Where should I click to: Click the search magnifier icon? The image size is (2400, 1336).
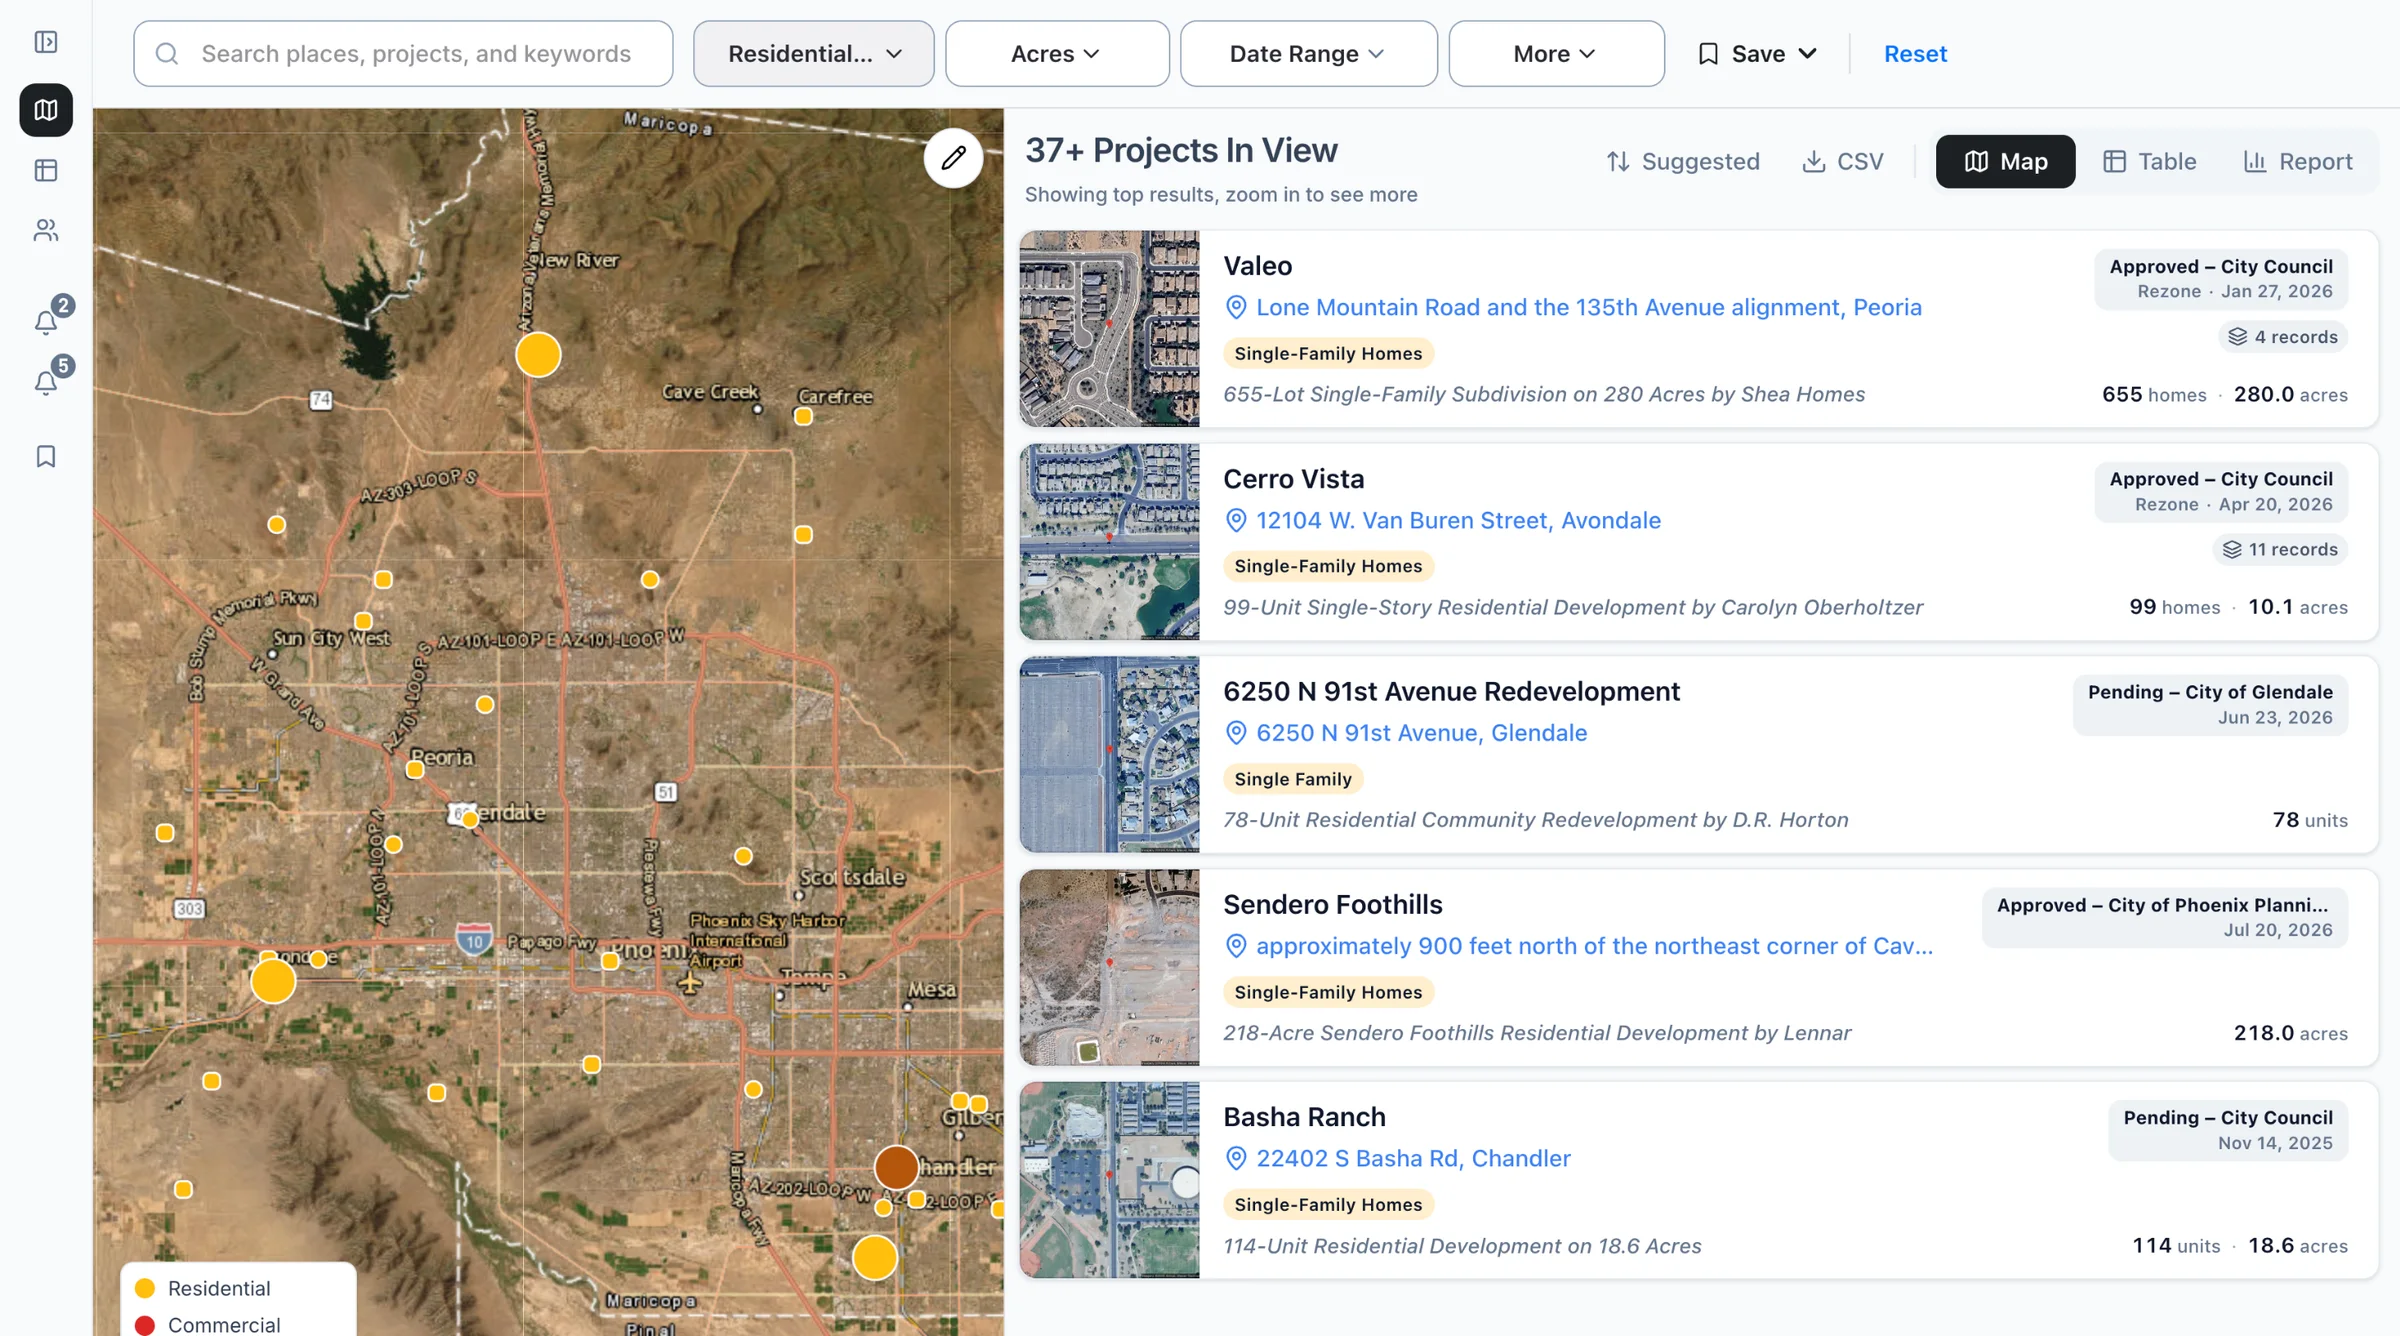coord(167,54)
